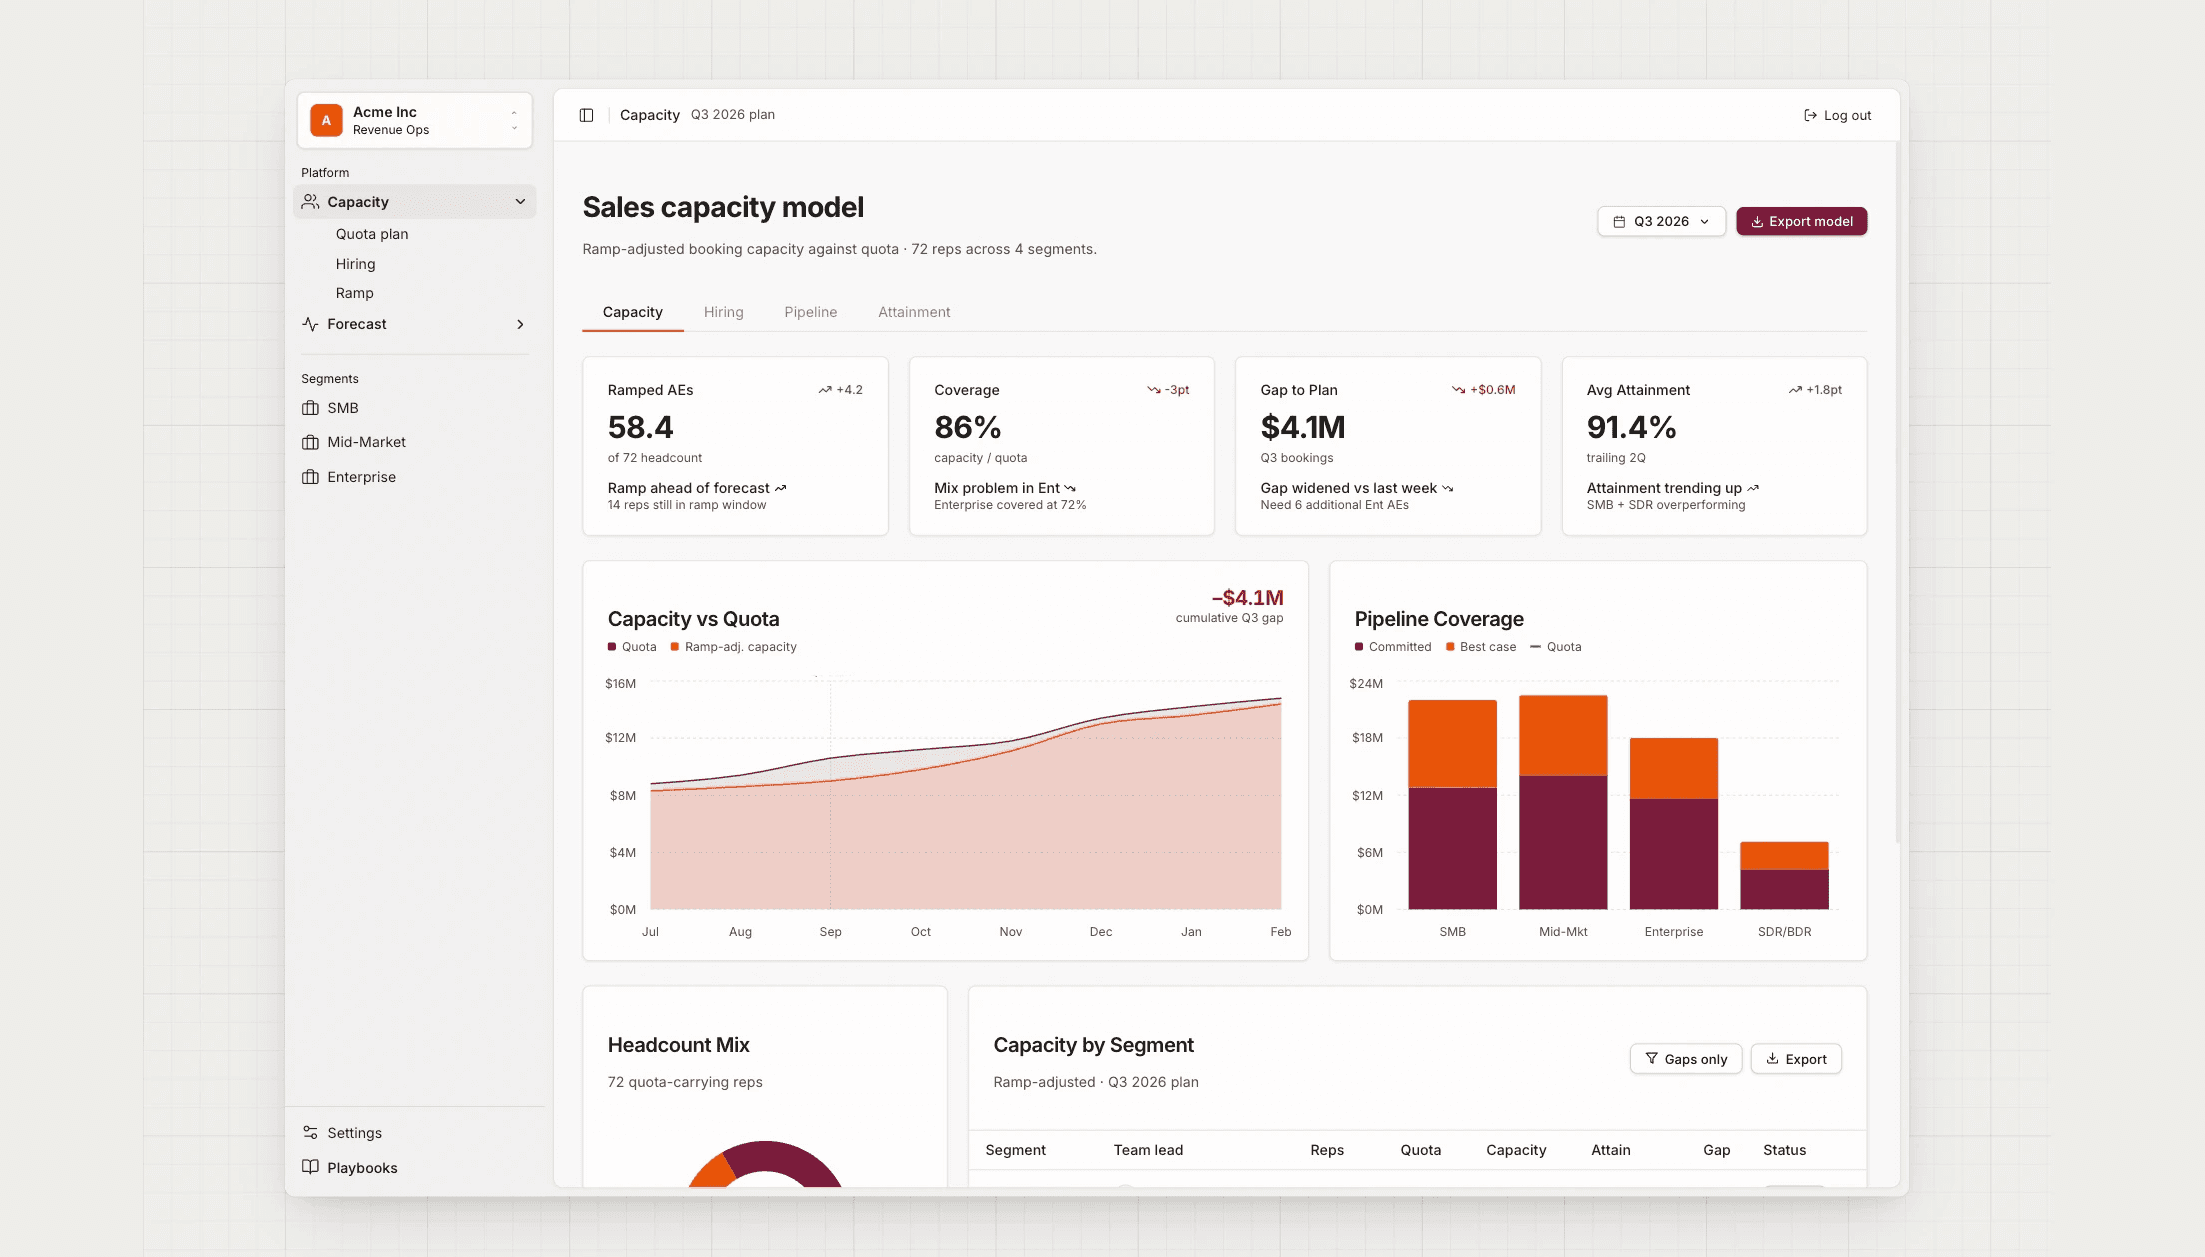This screenshot has height=1257, width=2205.
Task: Click the Export model button
Action: click(1801, 221)
